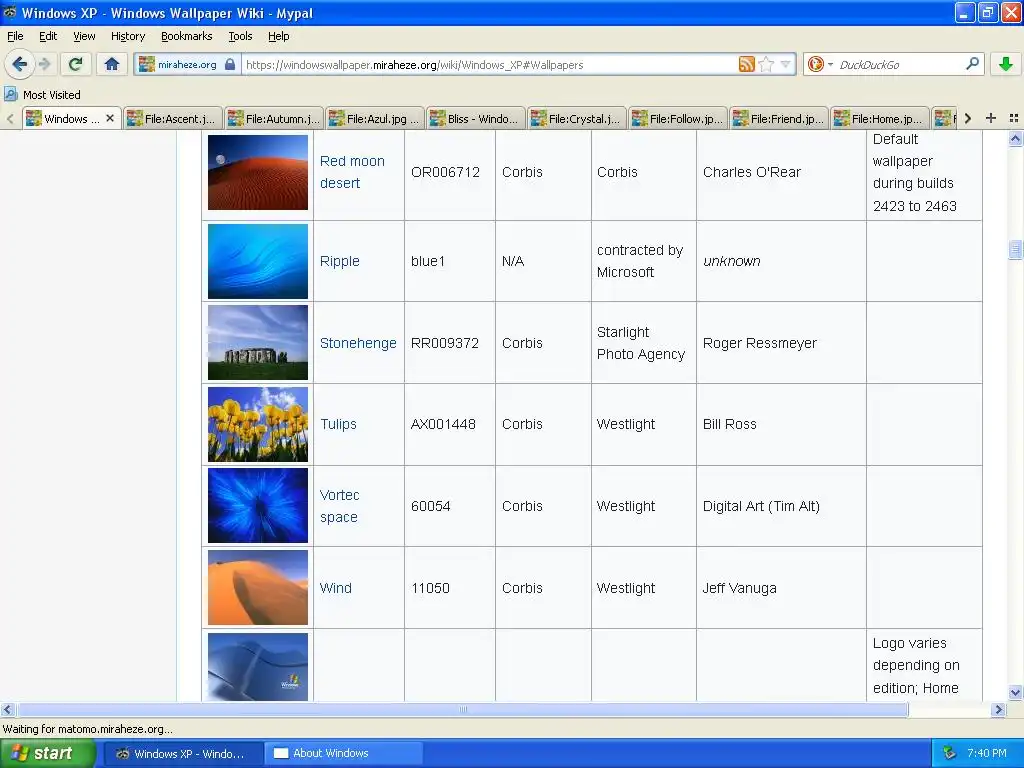This screenshot has height=768, width=1024.
Task: Open the Tulips wallpaper link
Action: [x=338, y=424]
